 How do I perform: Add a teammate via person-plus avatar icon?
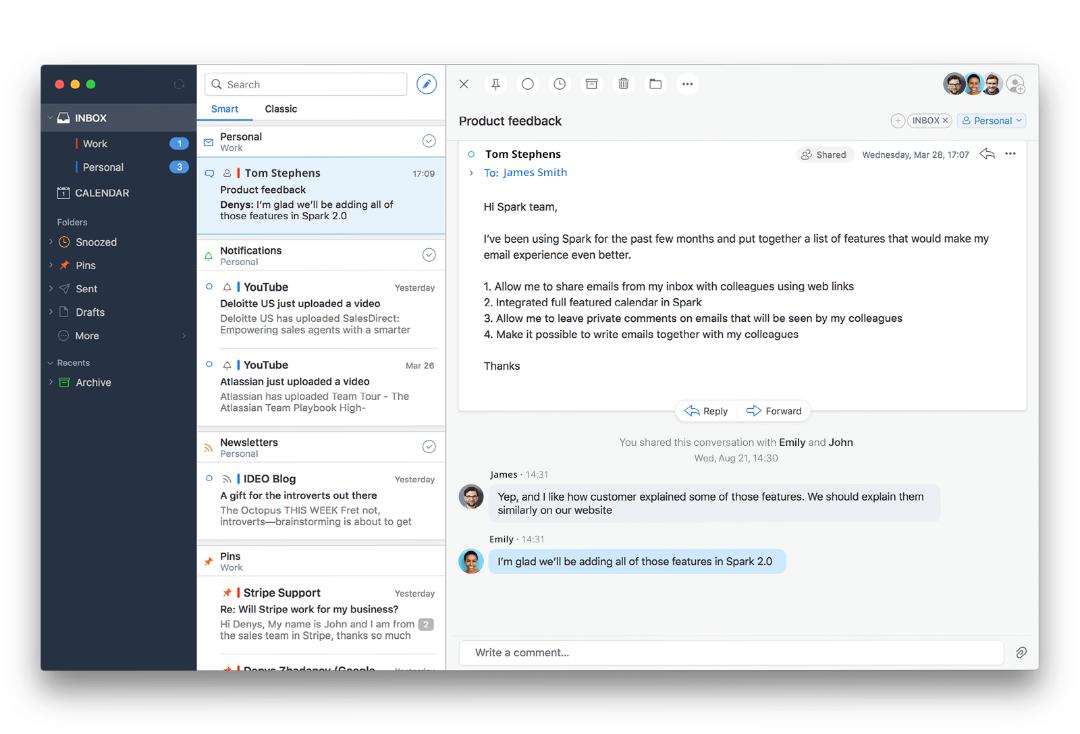(1015, 84)
